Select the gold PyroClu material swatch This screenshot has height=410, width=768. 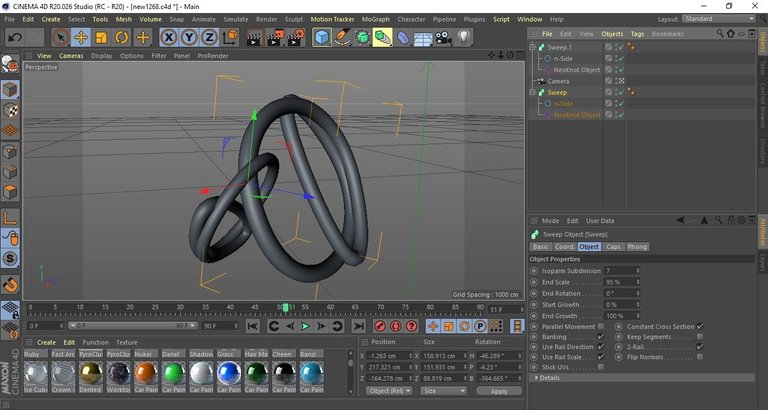click(91, 373)
